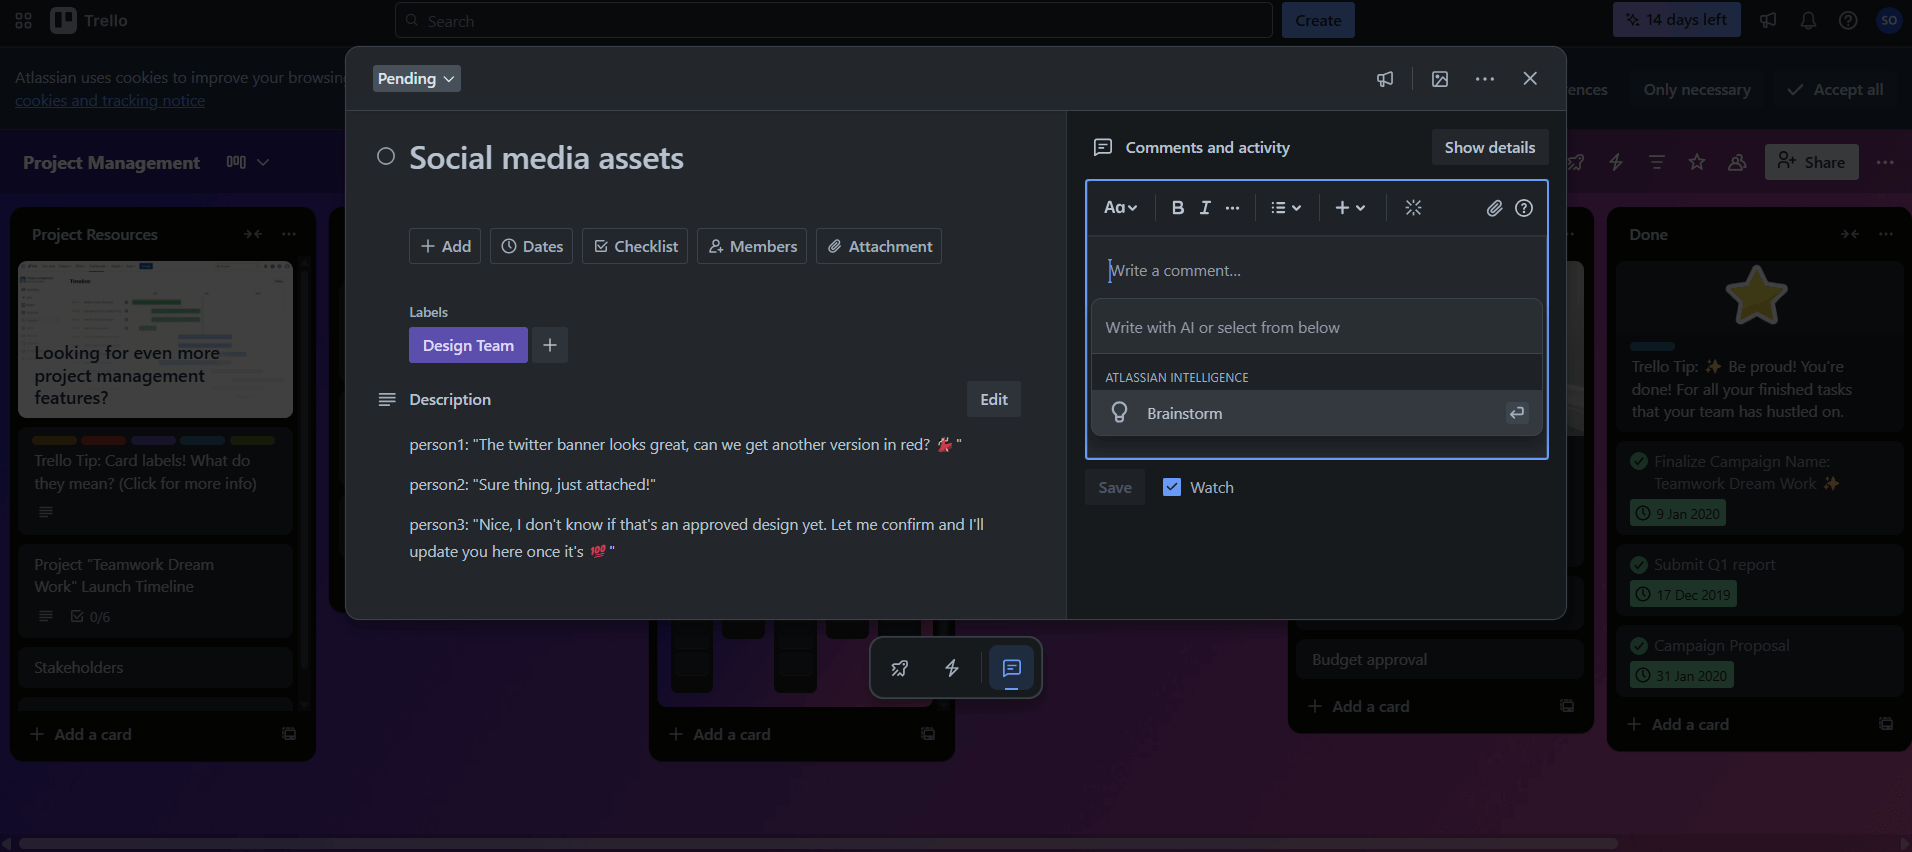Open the board menu three dots
Viewport: 1912px width, 852px height.
pyautogui.click(x=1885, y=162)
